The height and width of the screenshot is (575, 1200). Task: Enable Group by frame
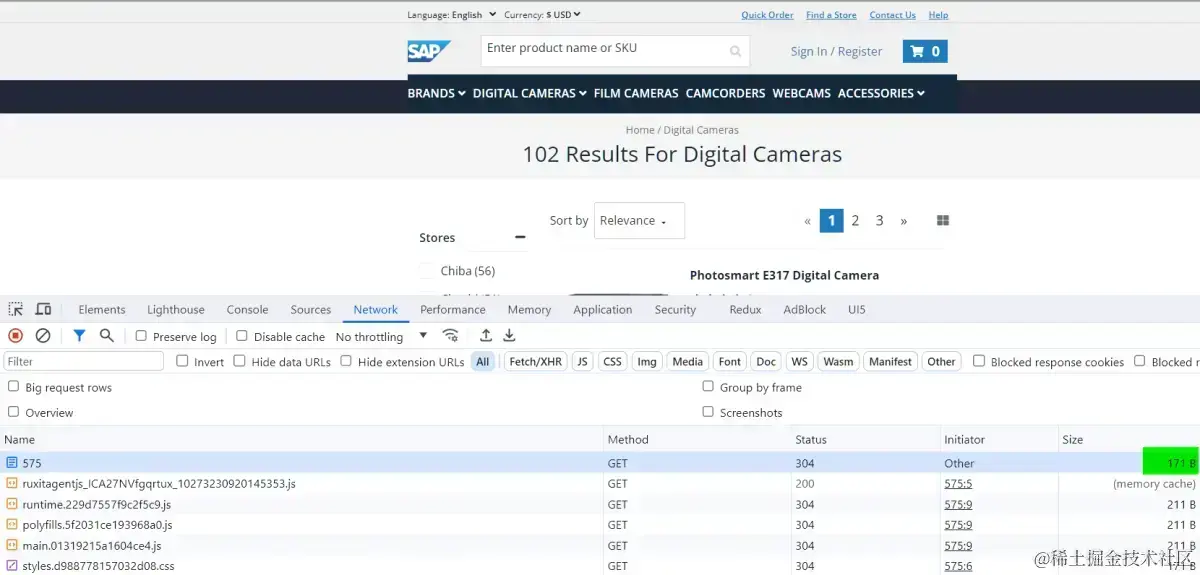[708, 386]
